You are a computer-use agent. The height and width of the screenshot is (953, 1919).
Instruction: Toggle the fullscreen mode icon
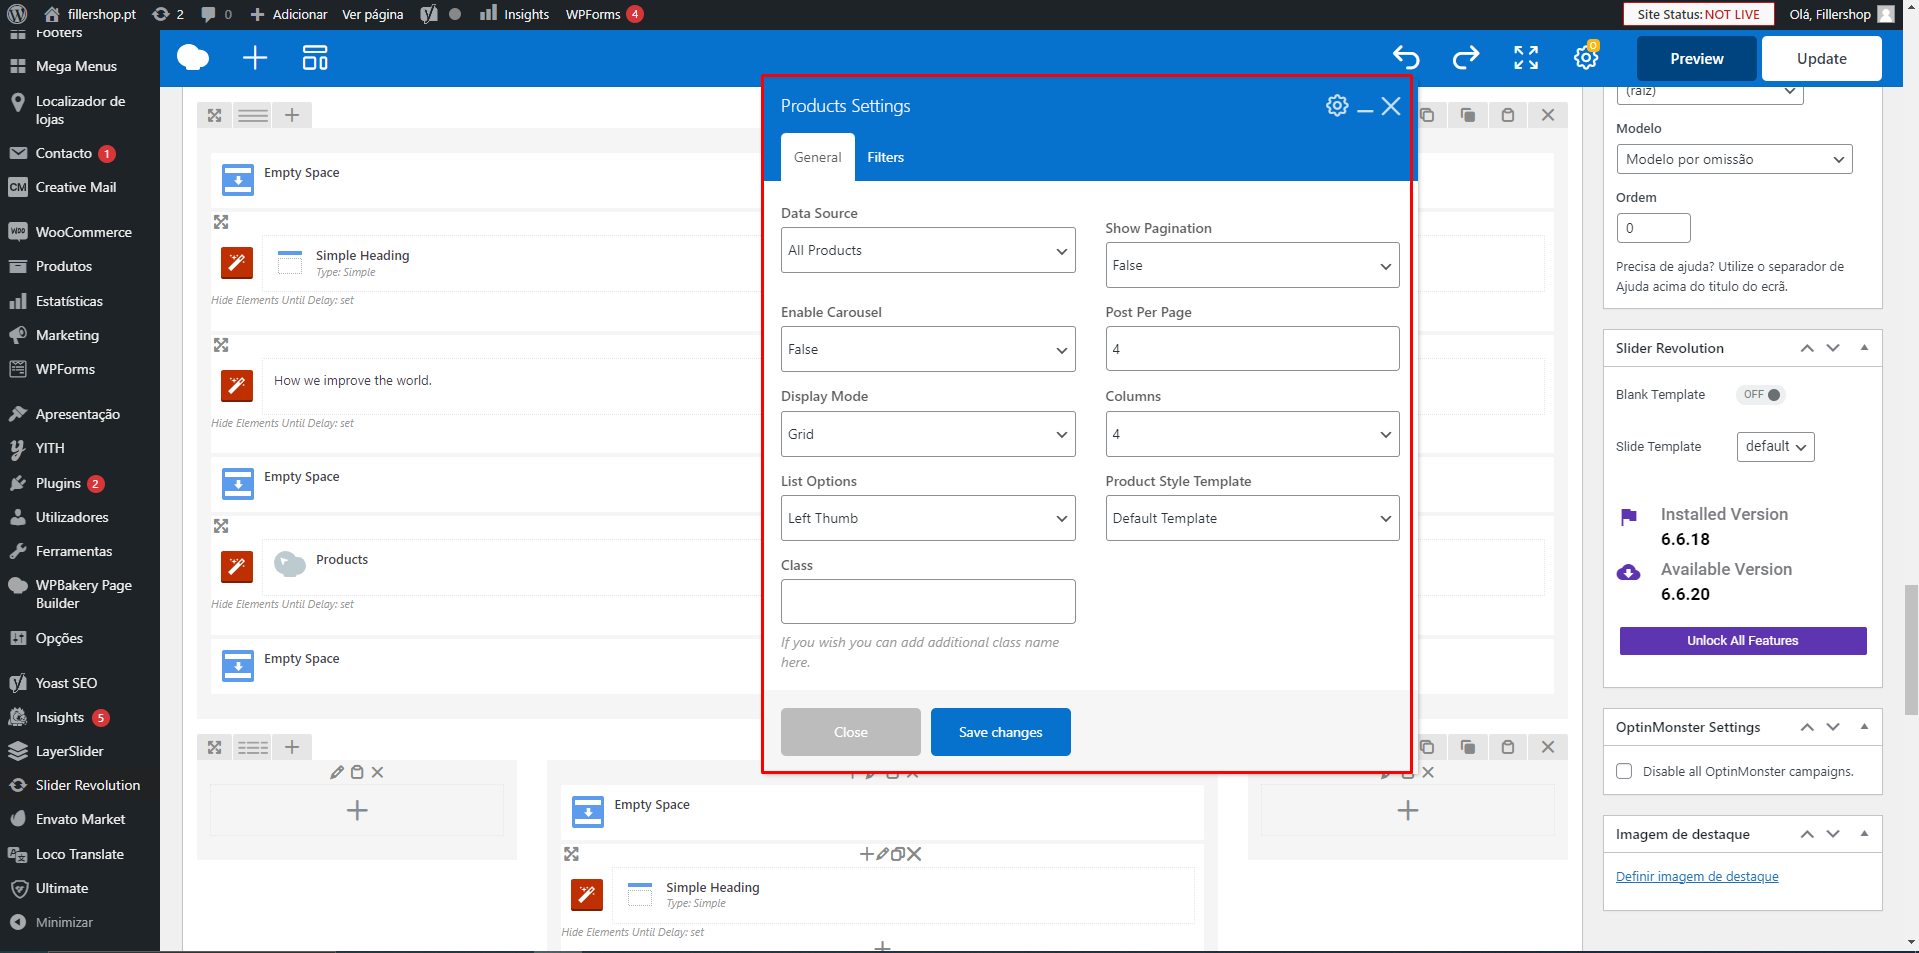pos(1526,58)
